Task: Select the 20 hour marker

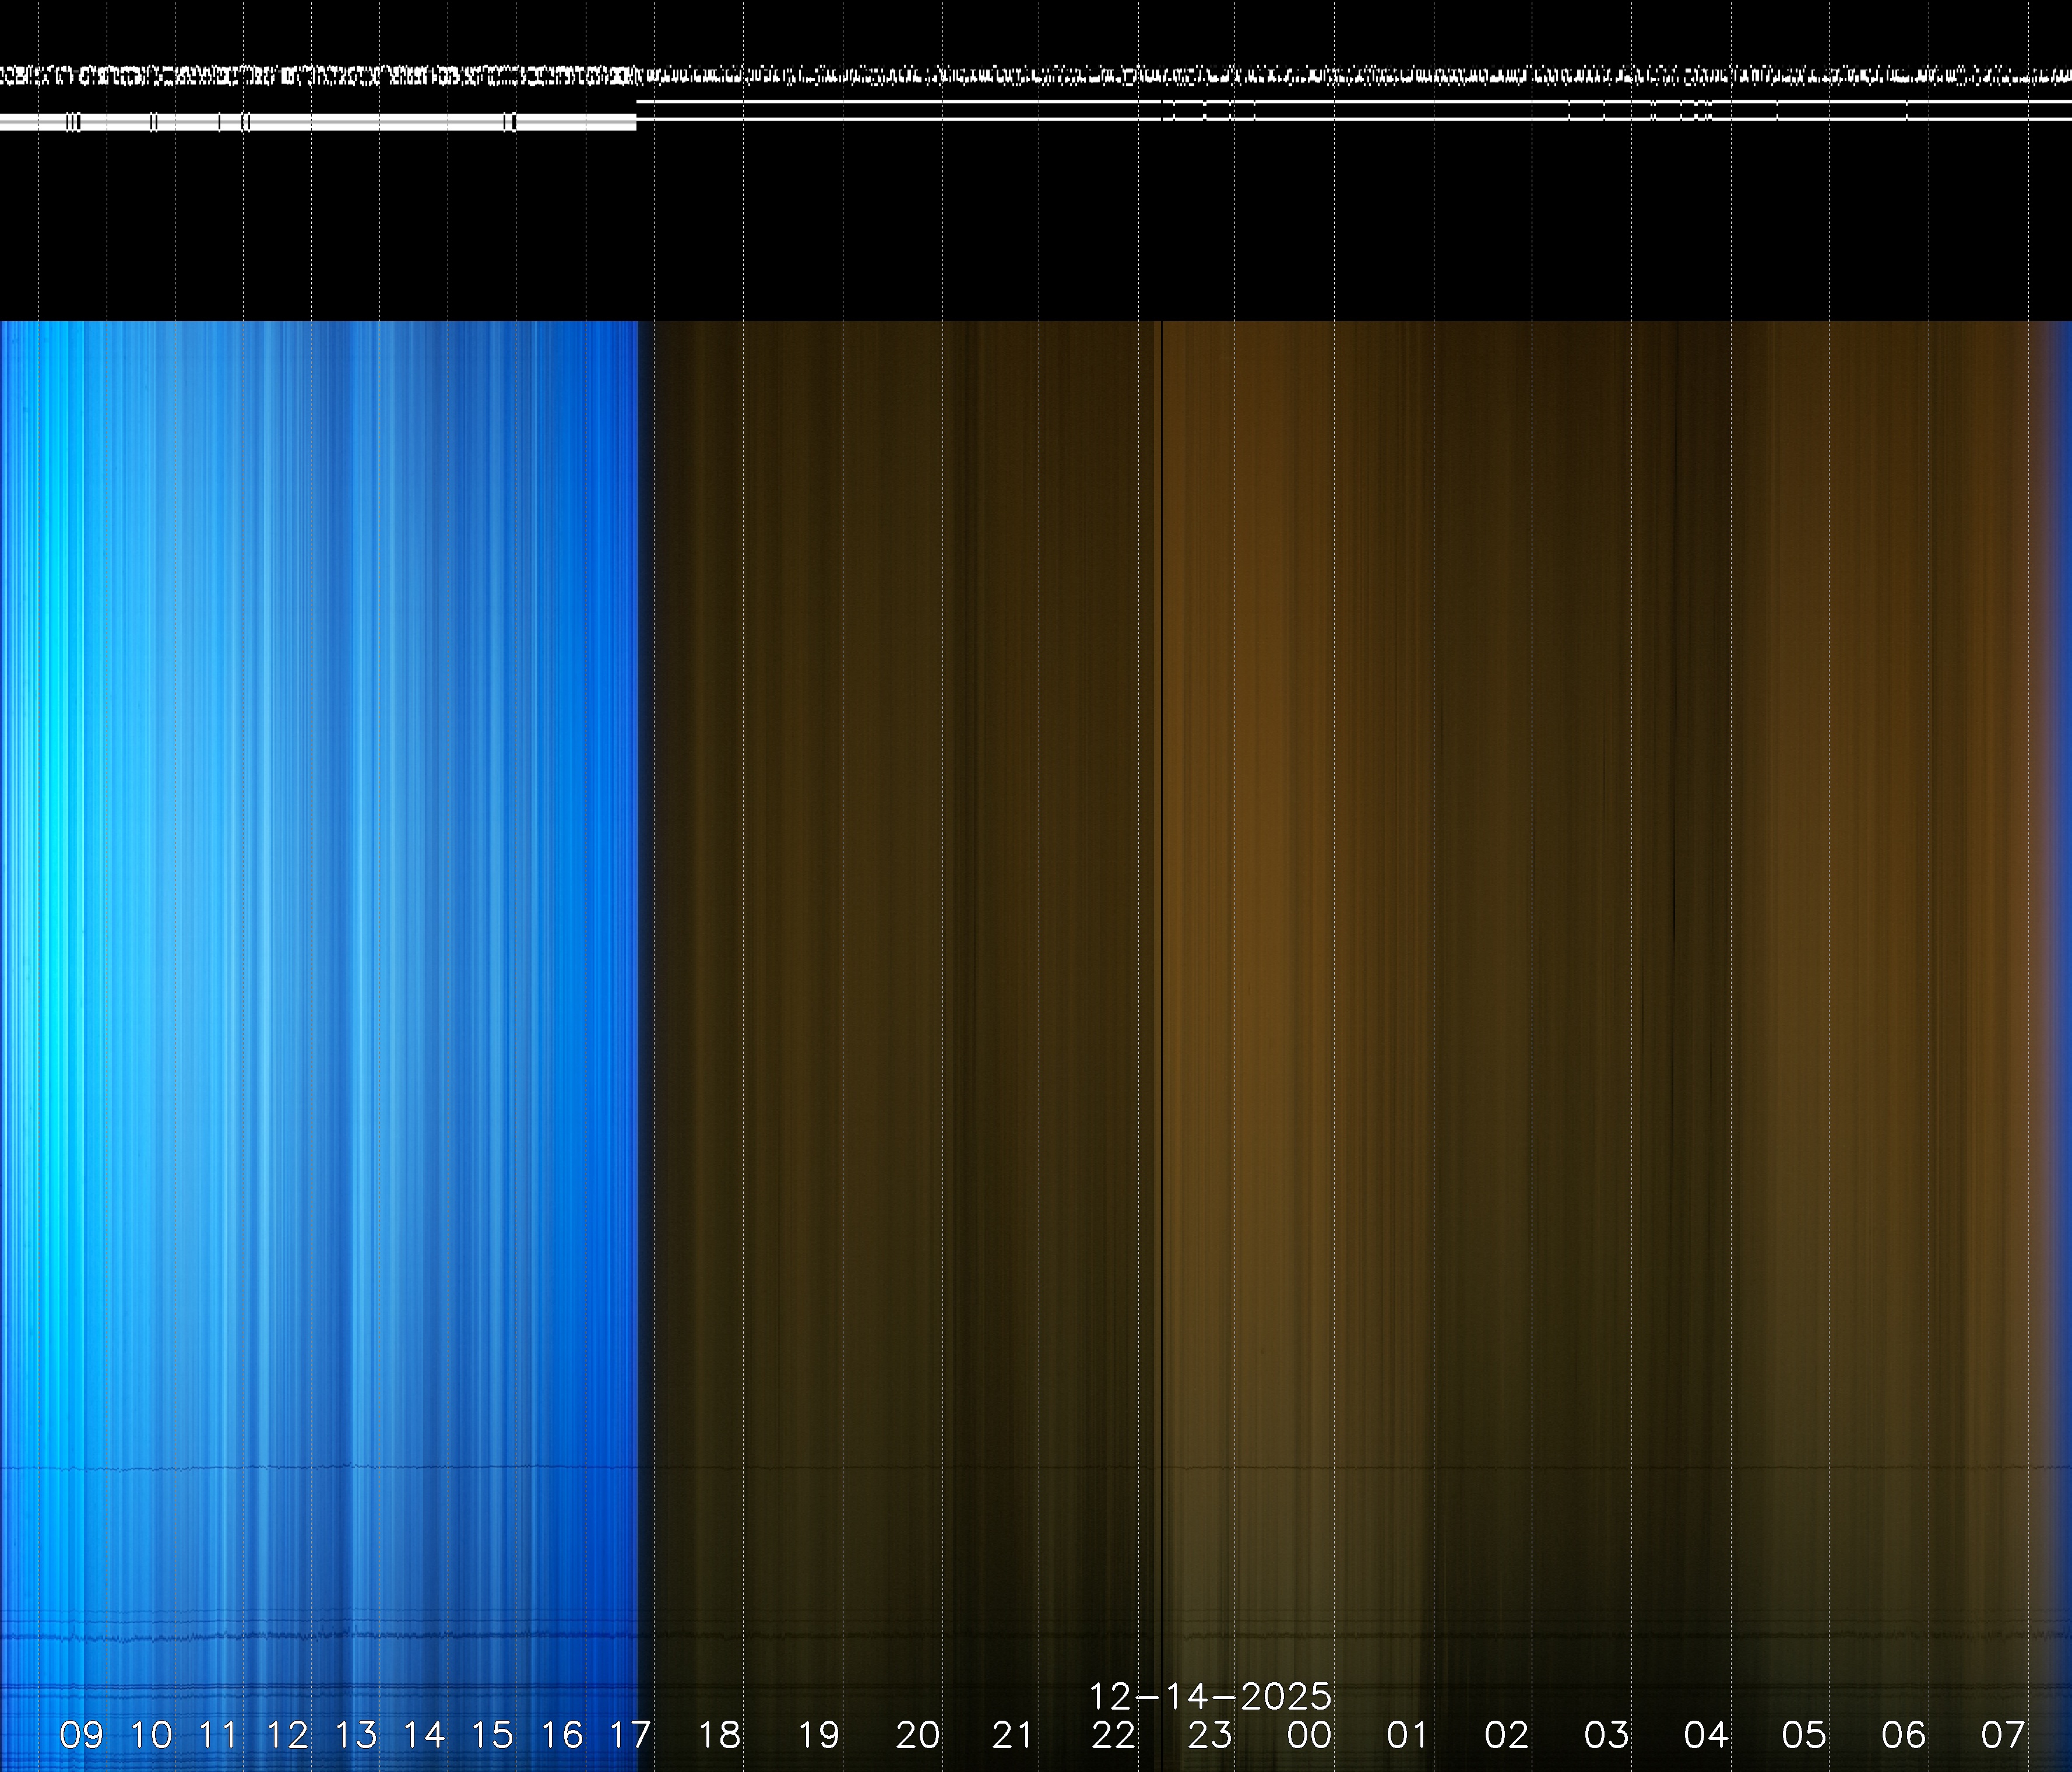Action: pyautogui.click(x=917, y=1735)
